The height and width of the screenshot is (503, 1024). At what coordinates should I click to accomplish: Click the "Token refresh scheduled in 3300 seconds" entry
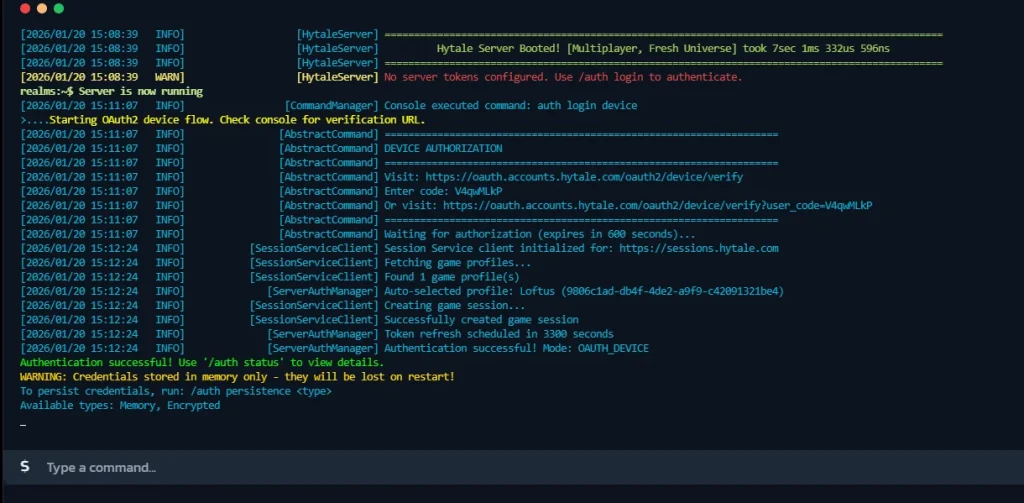pyautogui.click(x=498, y=334)
